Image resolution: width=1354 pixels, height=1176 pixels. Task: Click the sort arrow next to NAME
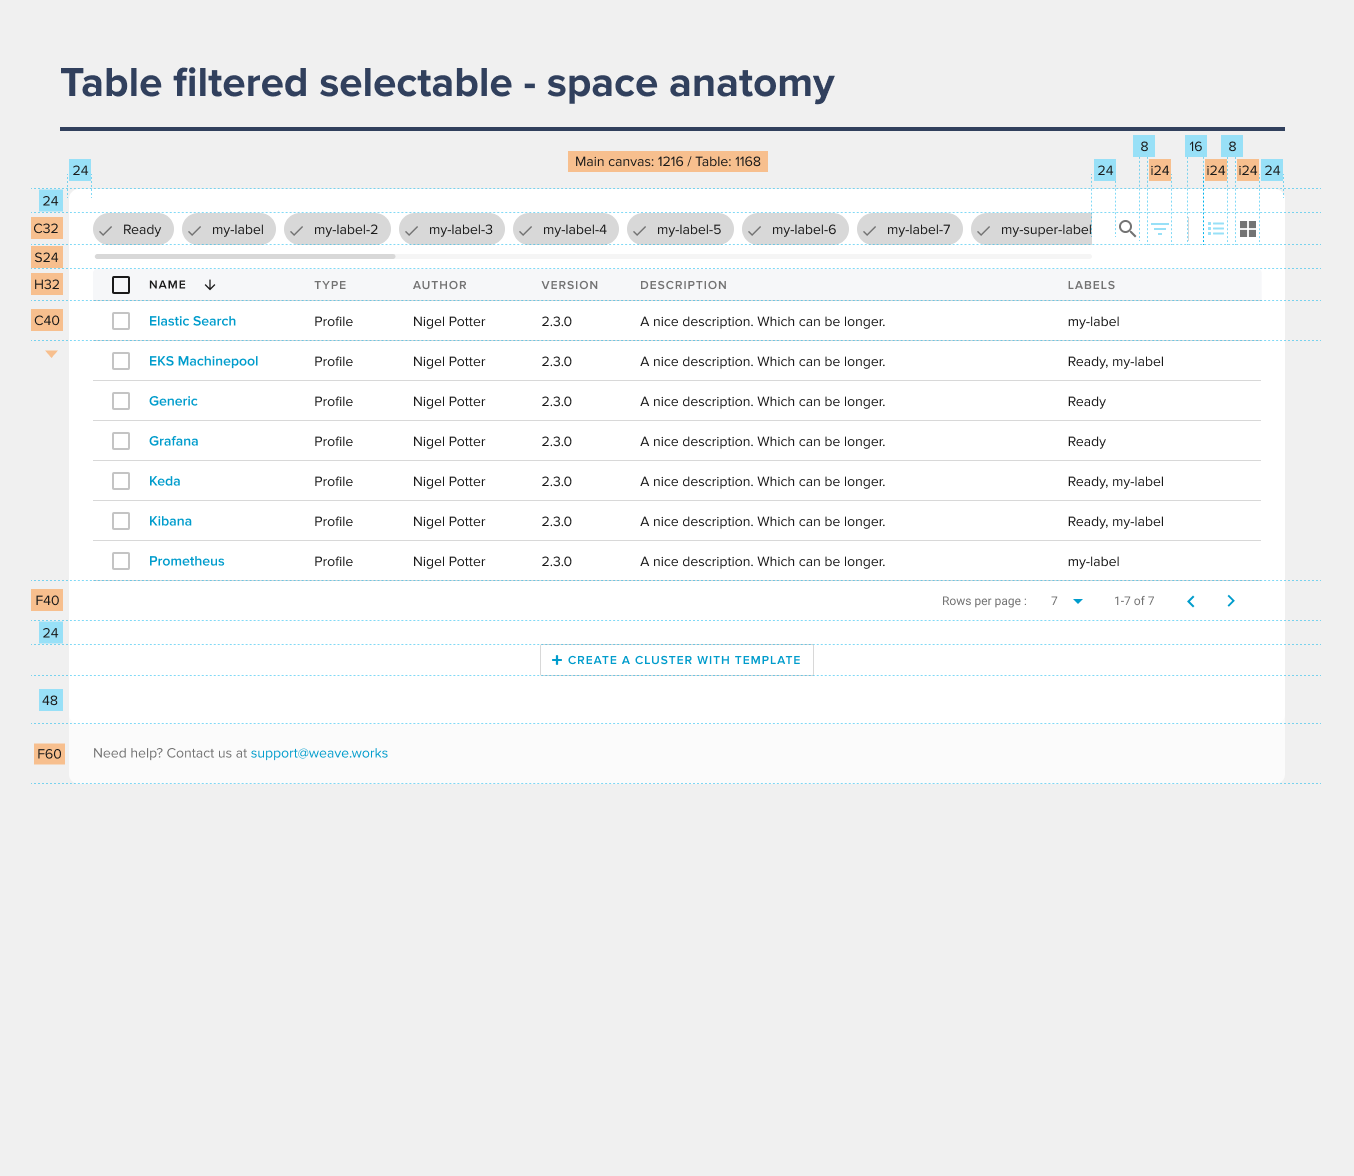(x=210, y=285)
